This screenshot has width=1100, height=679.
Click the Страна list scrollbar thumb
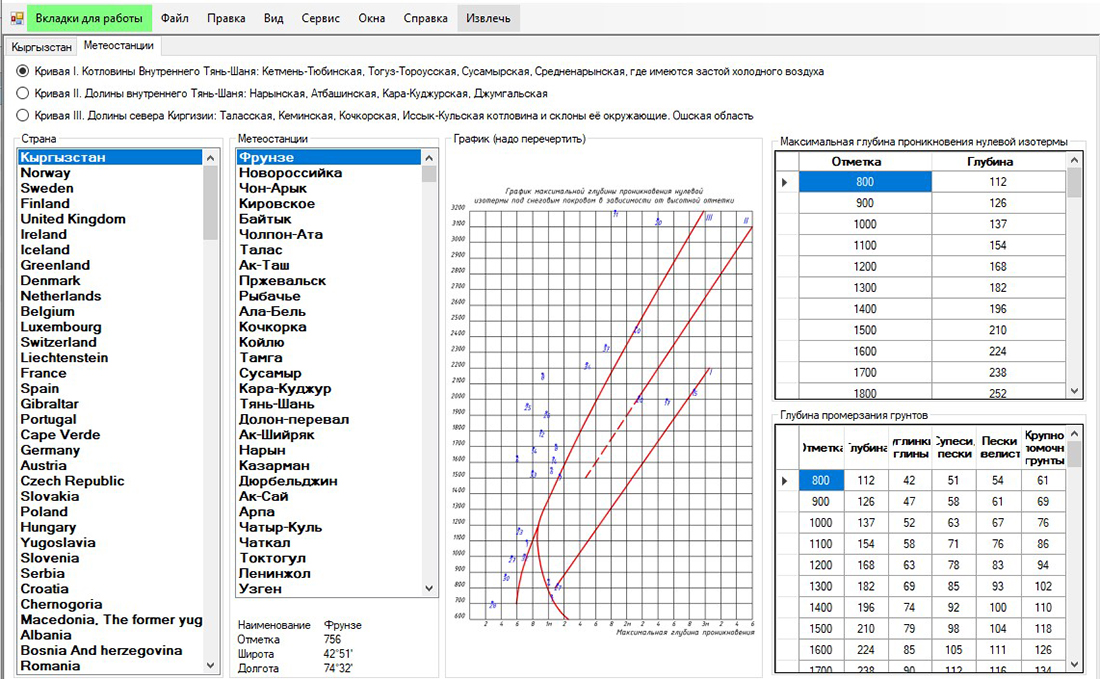pyautogui.click(x=210, y=203)
